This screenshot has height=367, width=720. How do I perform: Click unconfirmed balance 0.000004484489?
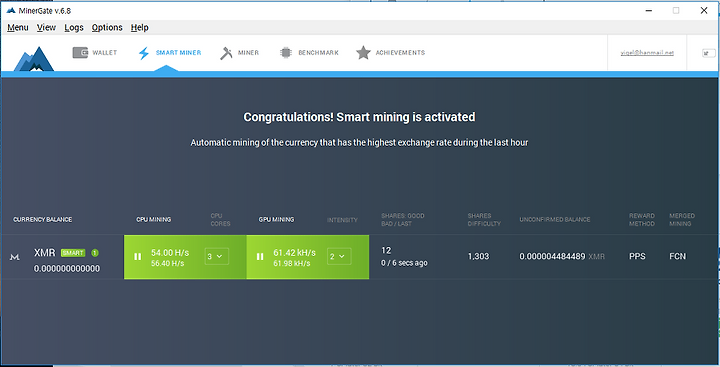tap(552, 256)
